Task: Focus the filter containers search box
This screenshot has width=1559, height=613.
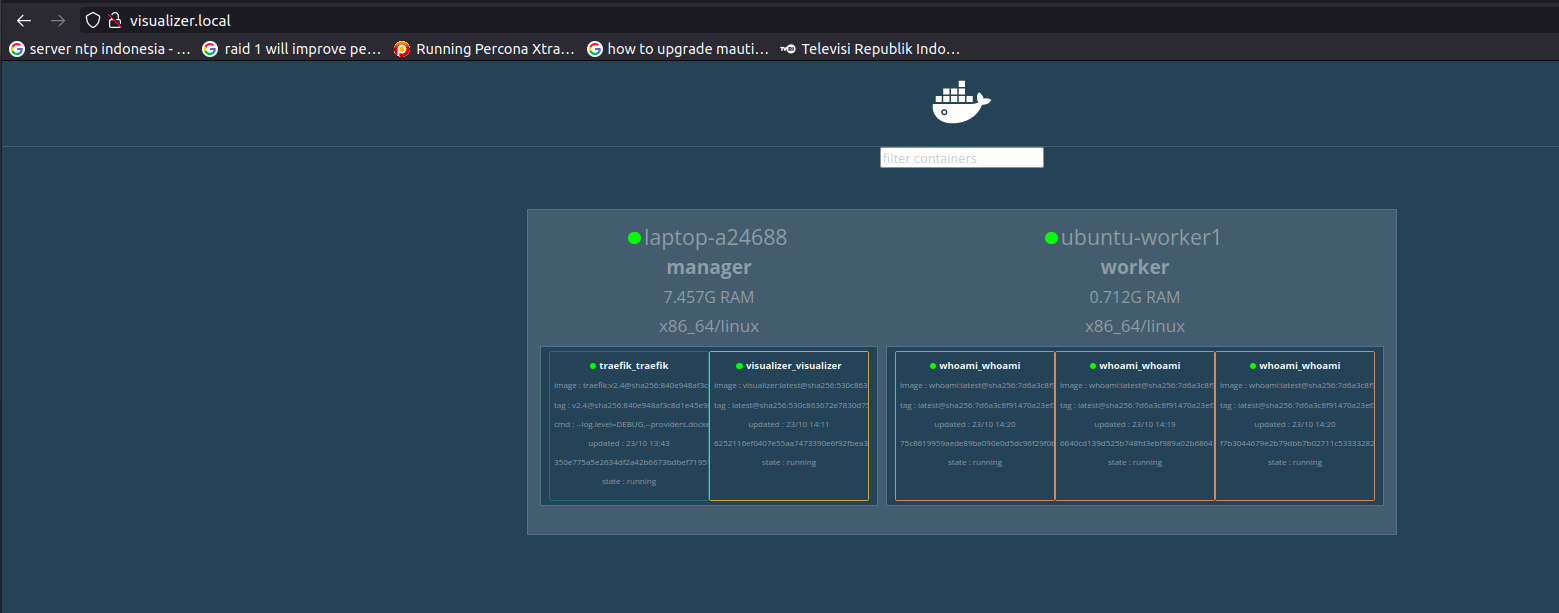Action: tap(961, 158)
